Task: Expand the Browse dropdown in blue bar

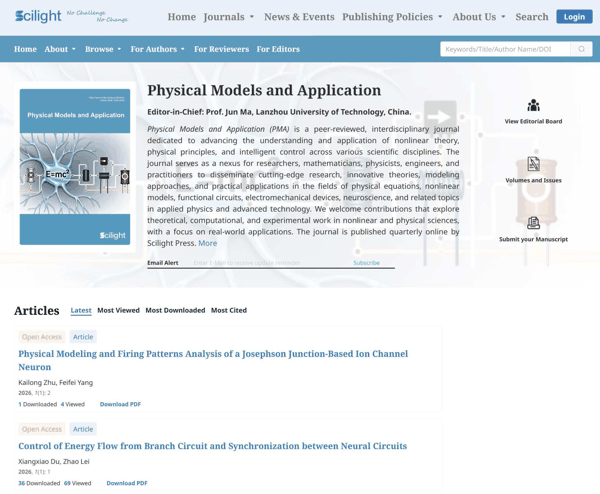Action: [103, 49]
